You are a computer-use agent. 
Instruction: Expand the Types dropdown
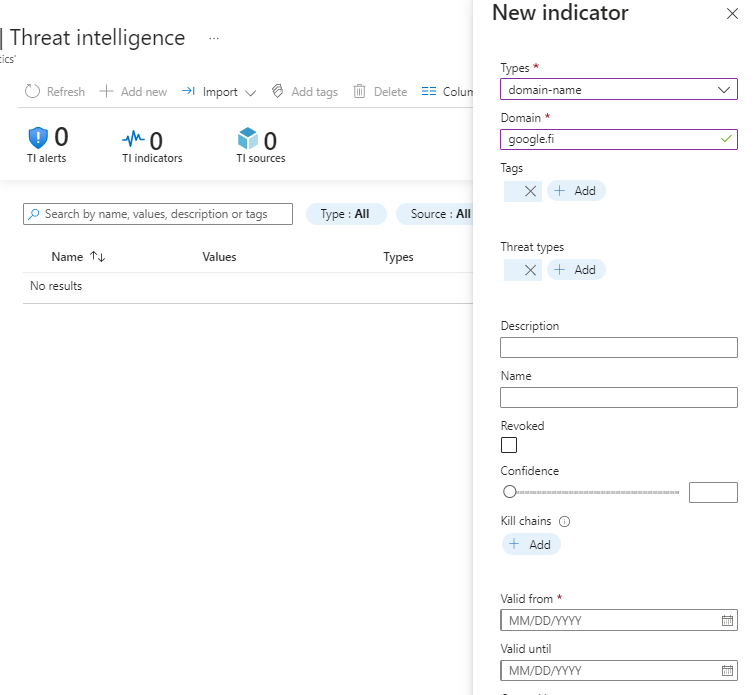click(x=724, y=90)
